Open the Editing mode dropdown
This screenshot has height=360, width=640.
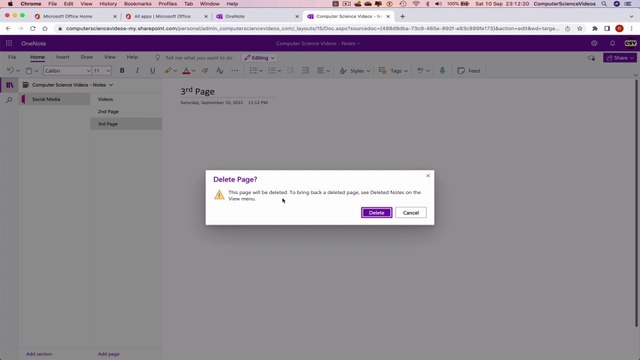(259, 58)
